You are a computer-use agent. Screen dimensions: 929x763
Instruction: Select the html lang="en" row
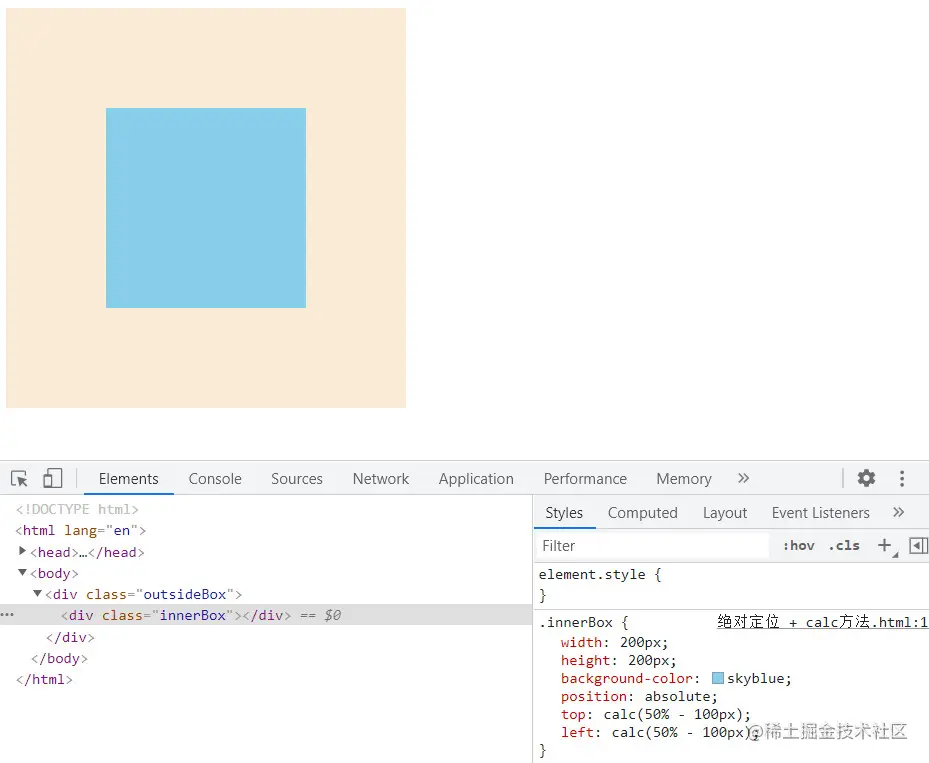click(81, 530)
